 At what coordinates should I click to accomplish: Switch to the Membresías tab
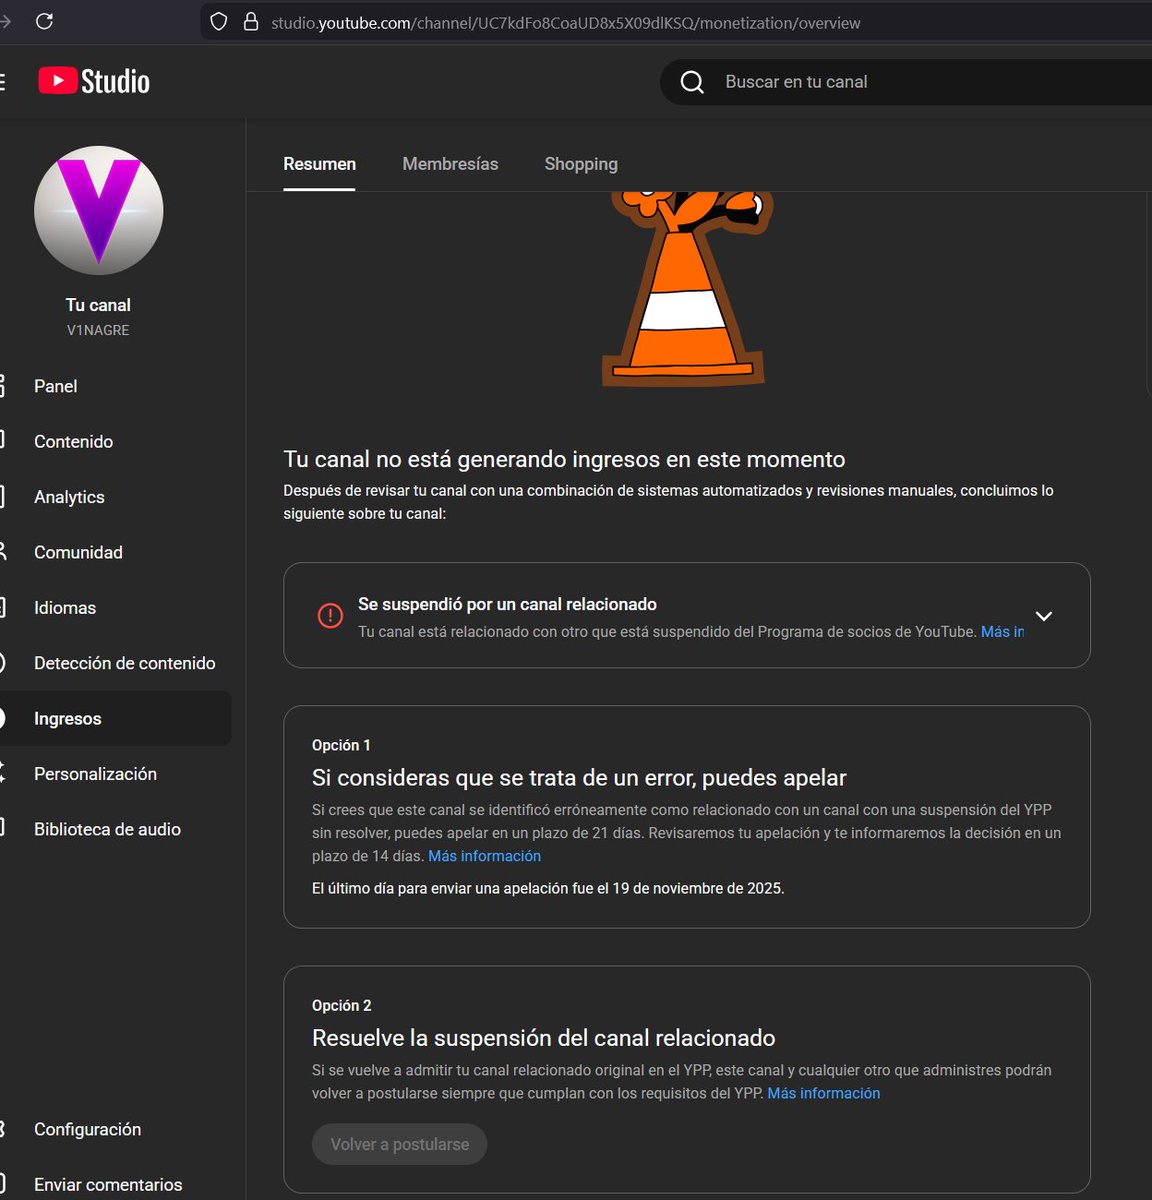450,164
